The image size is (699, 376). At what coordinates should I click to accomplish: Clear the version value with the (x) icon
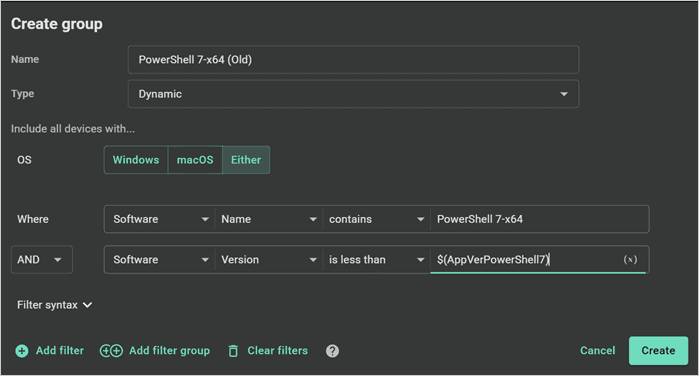click(x=630, y=260)
